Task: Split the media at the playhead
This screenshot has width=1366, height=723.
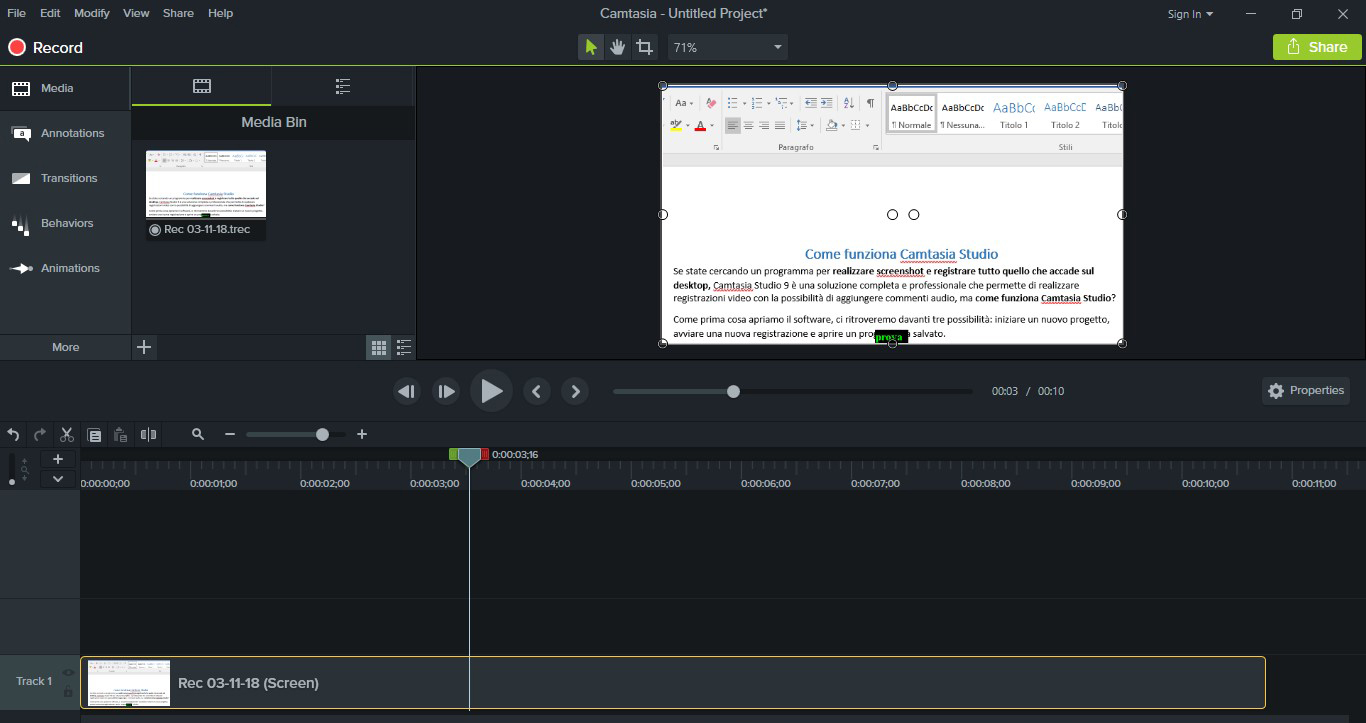Action: [147, 434]
